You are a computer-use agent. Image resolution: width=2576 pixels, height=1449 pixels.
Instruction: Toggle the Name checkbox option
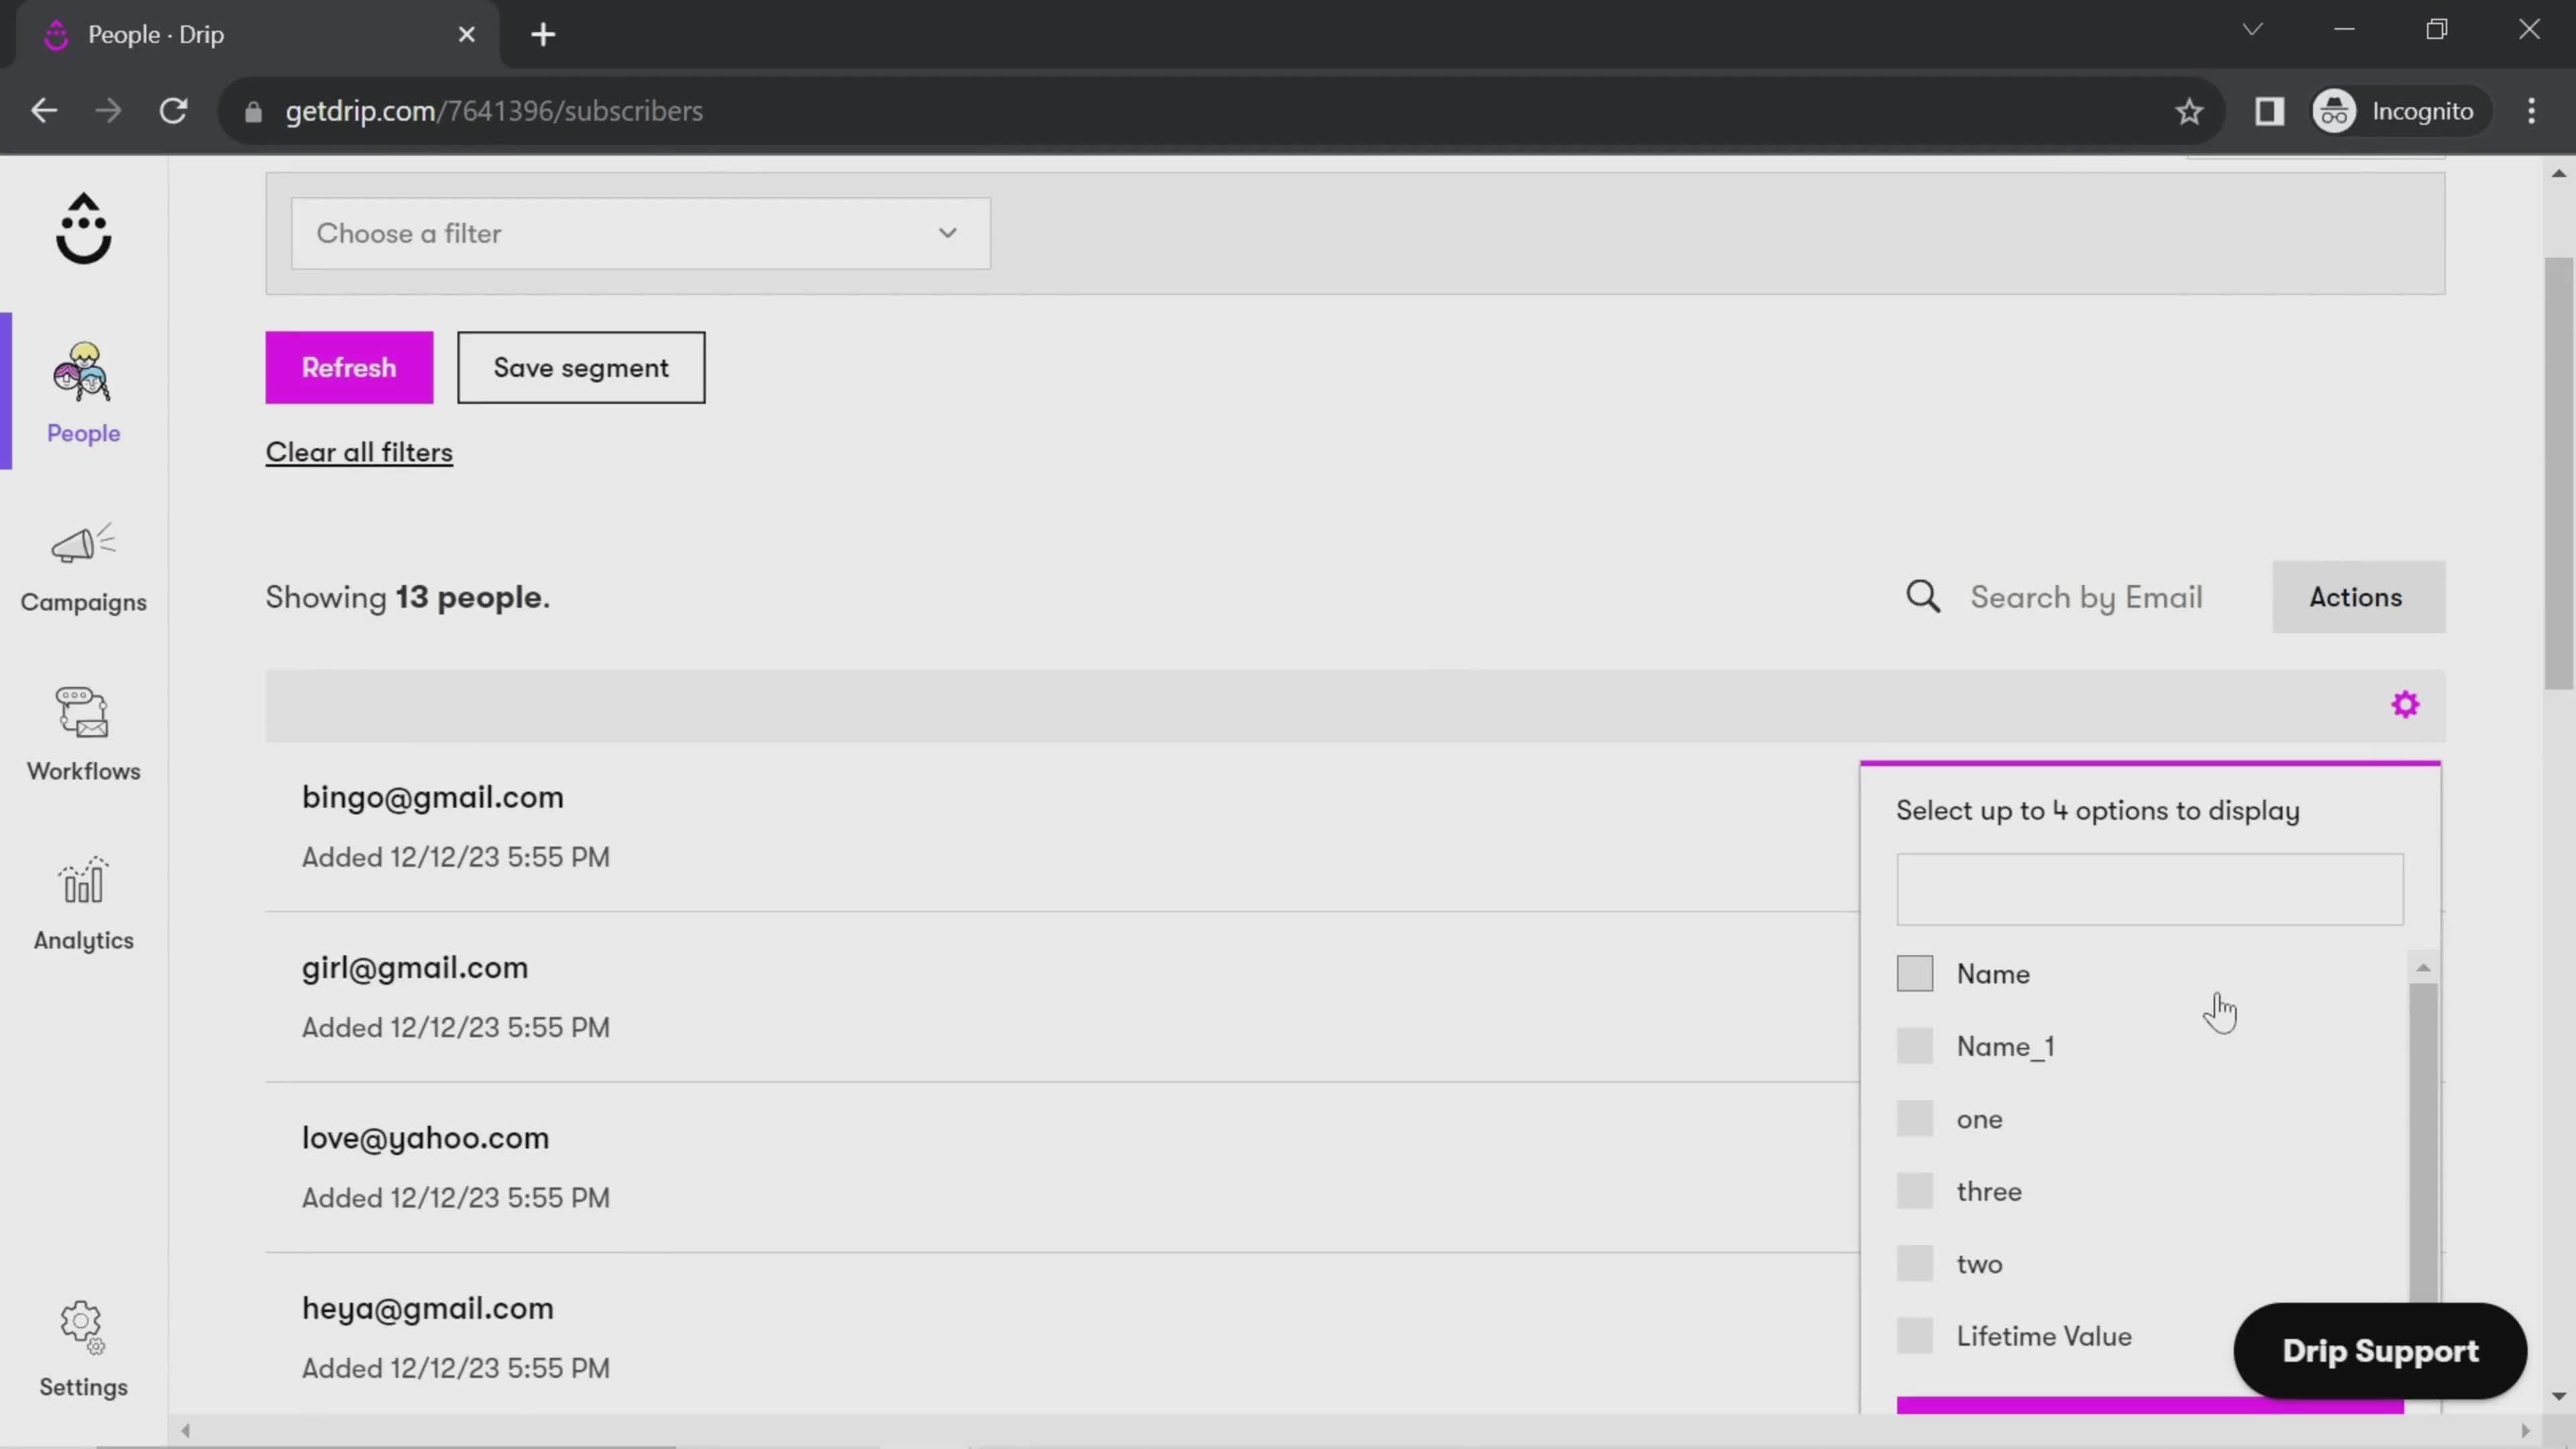1915,973
